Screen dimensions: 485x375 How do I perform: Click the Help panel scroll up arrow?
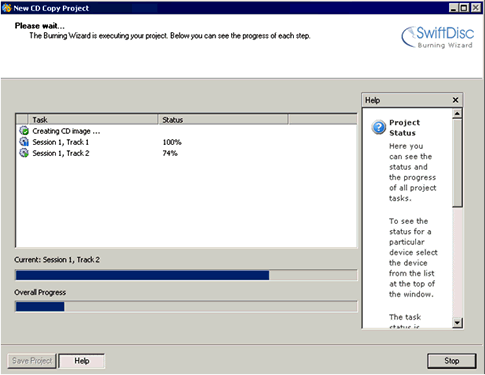457,114
